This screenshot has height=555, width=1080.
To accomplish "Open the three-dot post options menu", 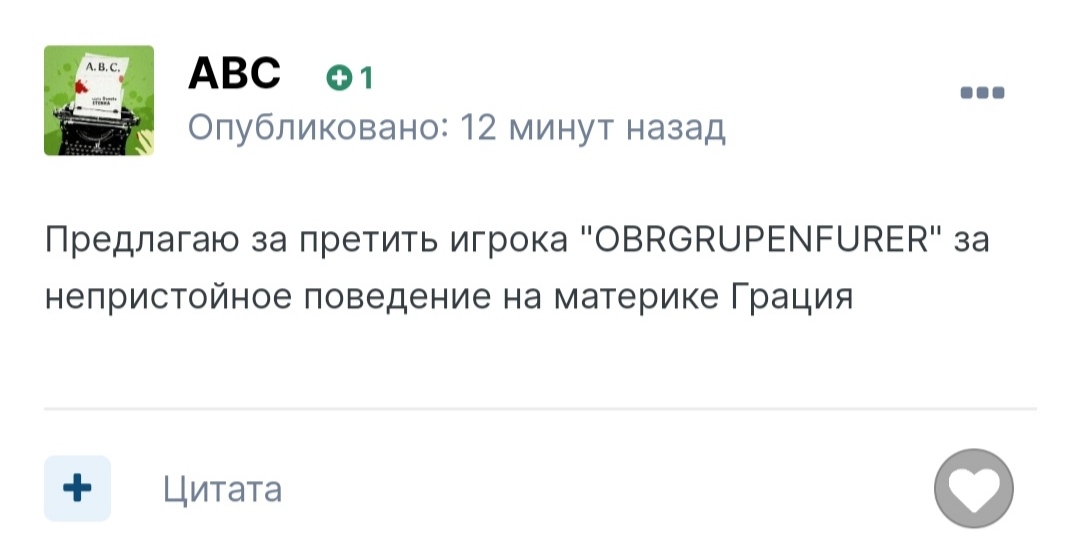I will (x=982, y=93).
